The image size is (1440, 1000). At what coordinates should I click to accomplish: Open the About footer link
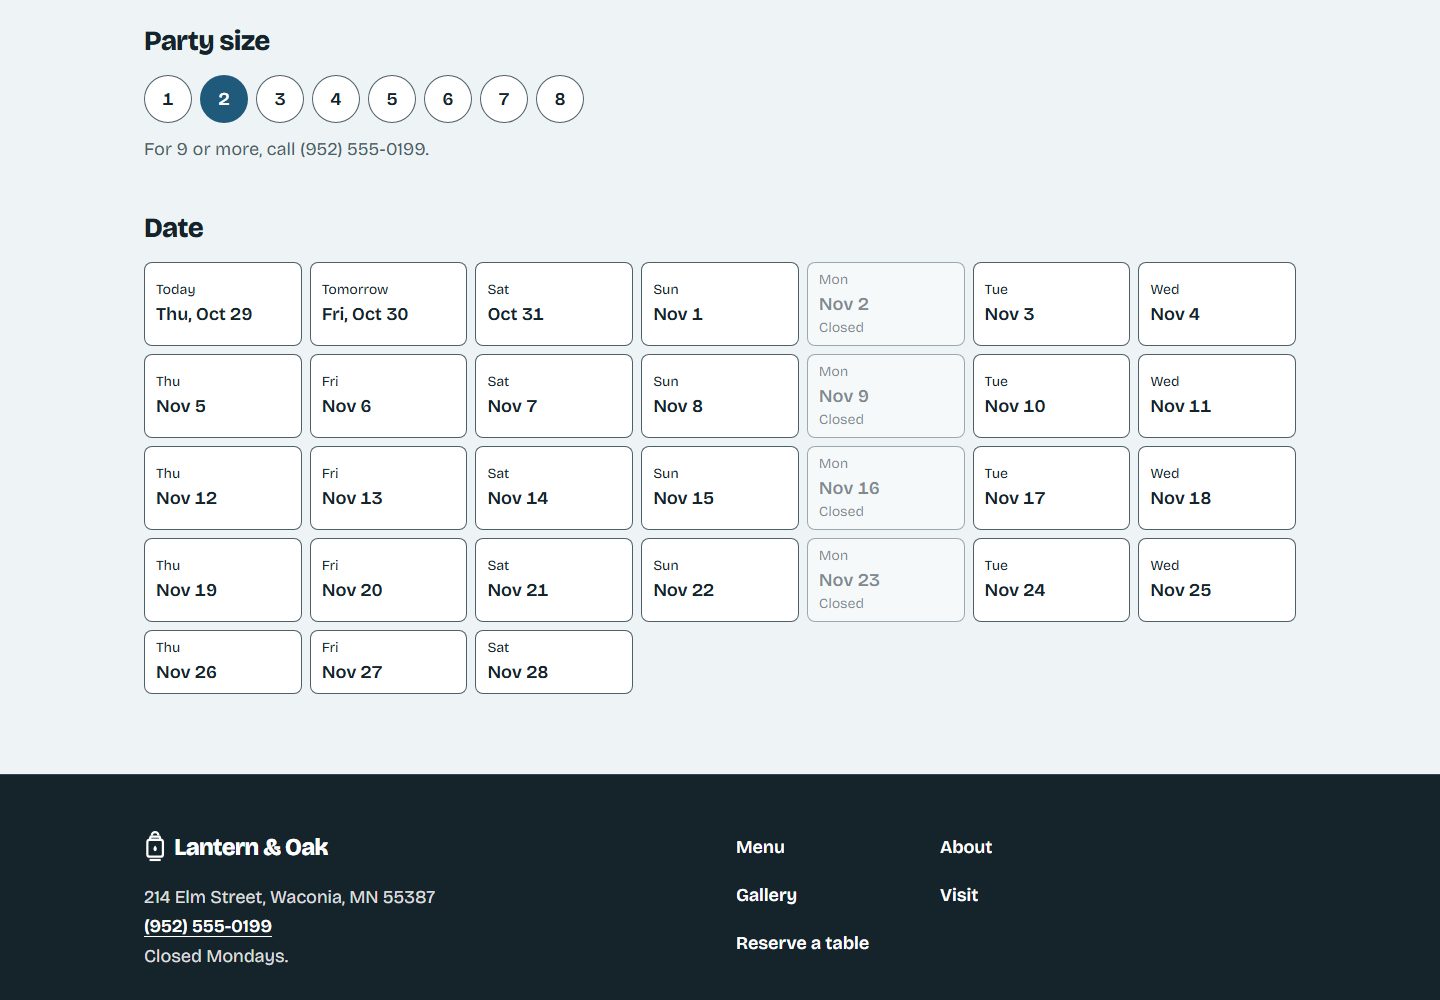(966, 847)
